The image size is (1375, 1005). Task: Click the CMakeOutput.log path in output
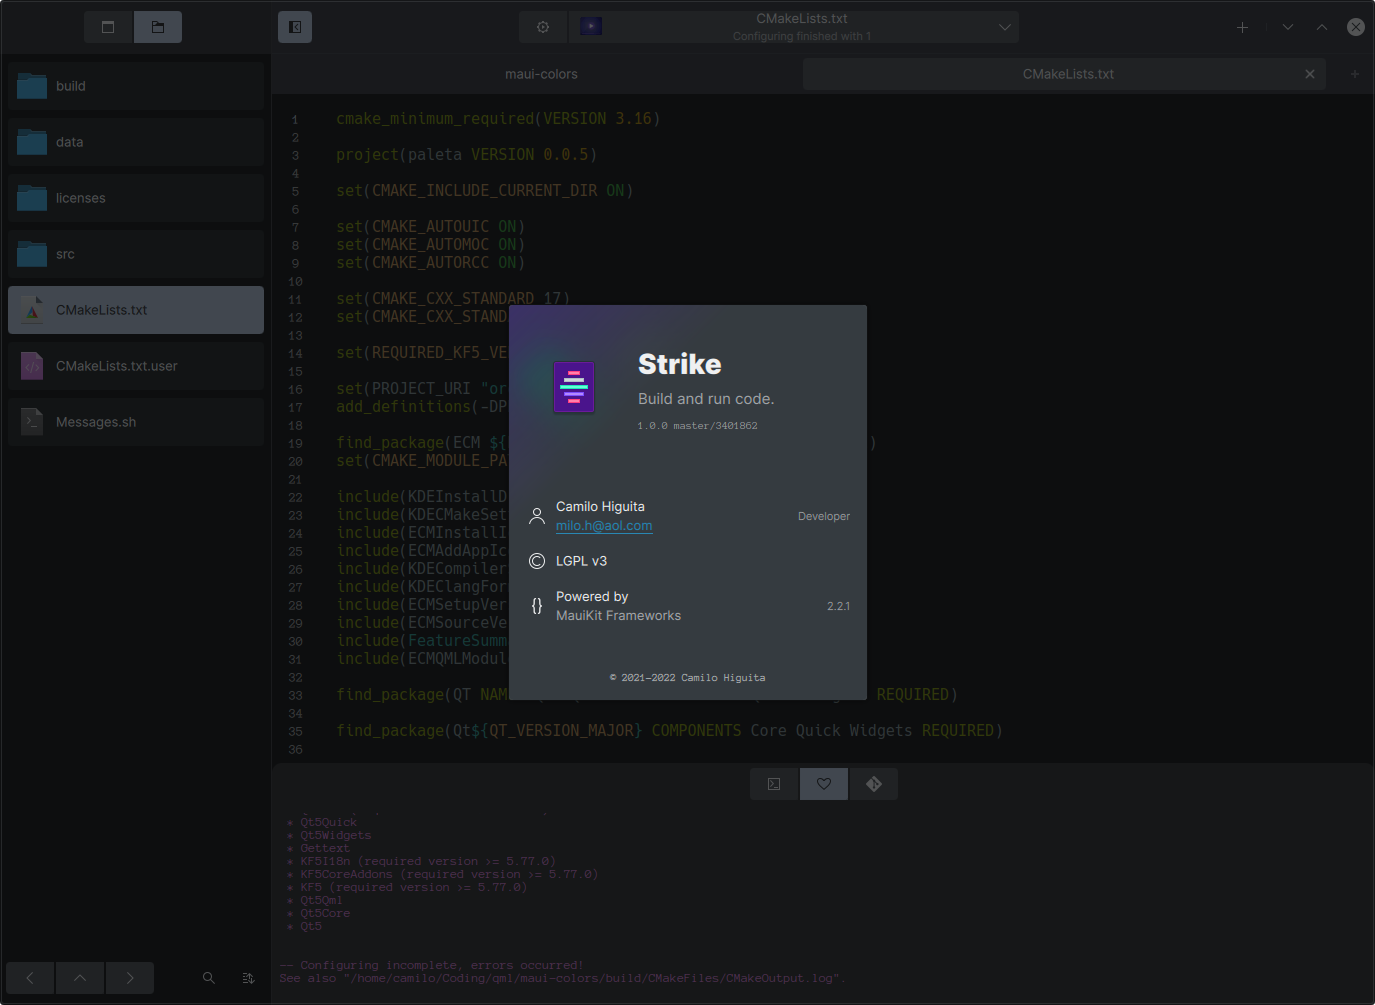coord(593,979)
